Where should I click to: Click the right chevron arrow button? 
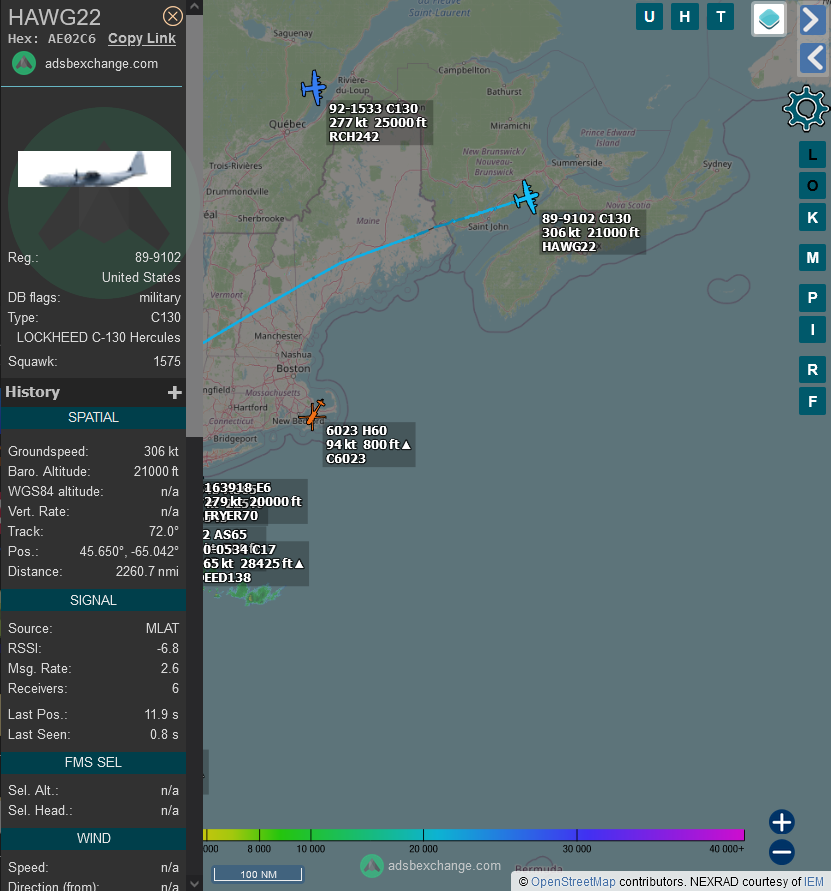click(813, 19)
